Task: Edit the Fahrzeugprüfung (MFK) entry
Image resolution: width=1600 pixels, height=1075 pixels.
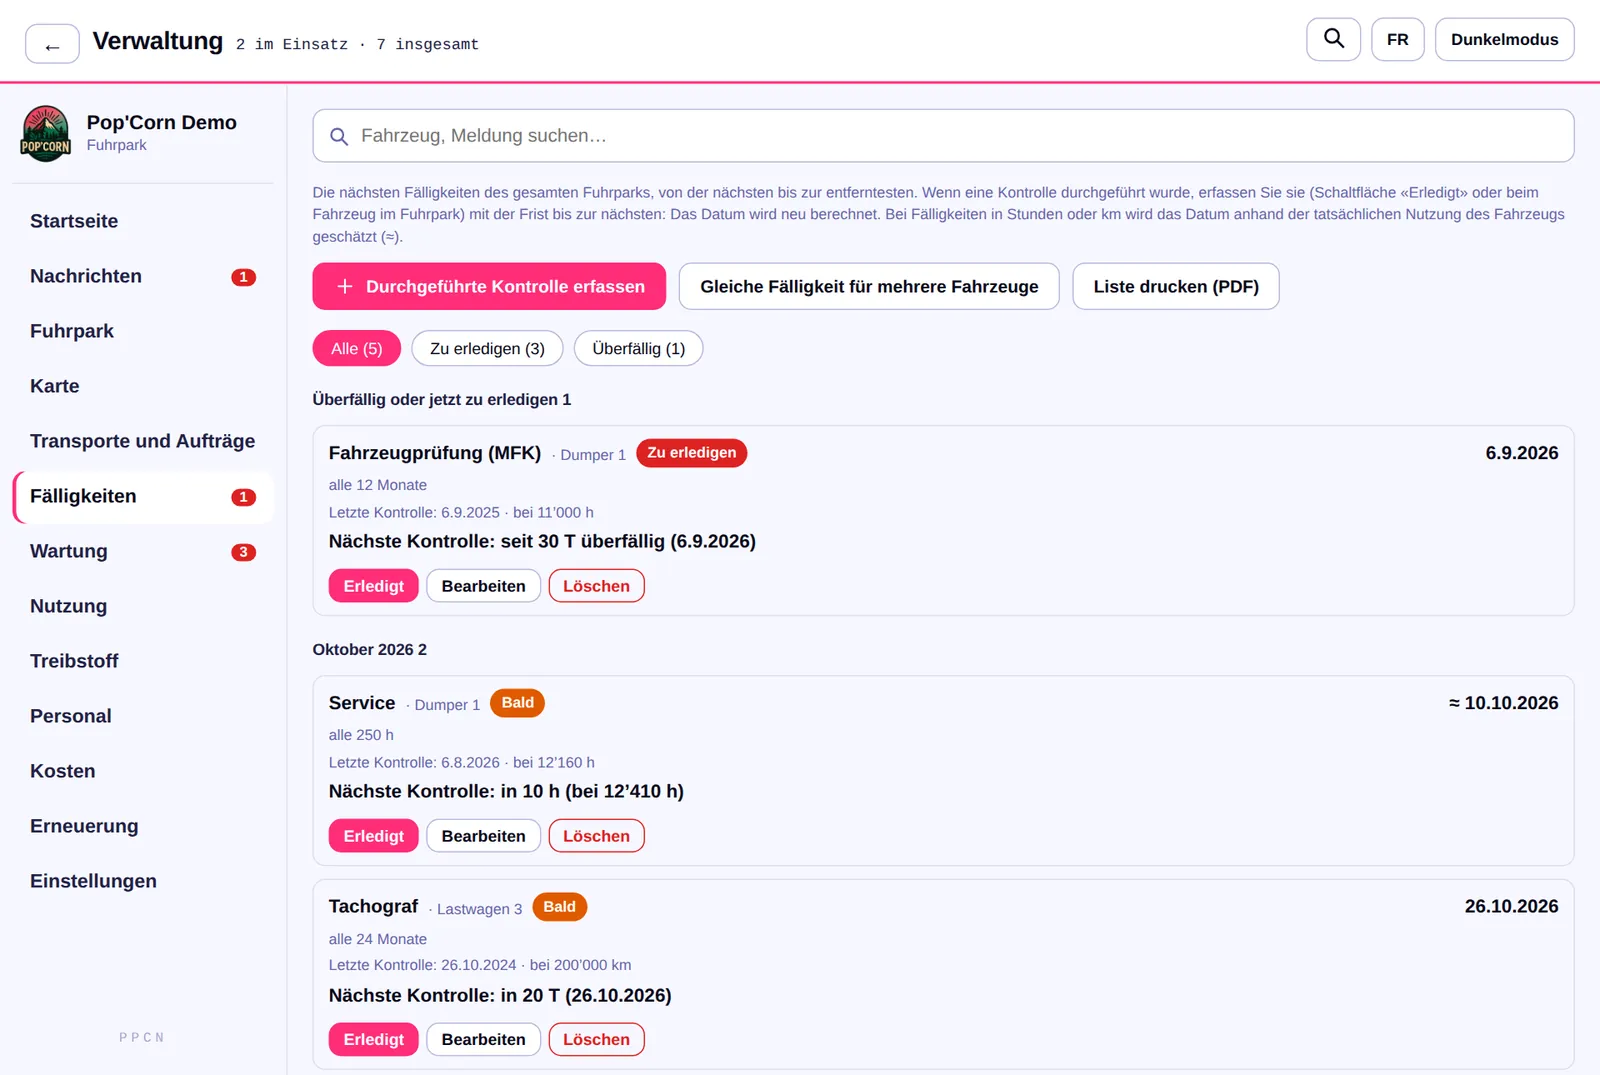Action: coord(483,586)
